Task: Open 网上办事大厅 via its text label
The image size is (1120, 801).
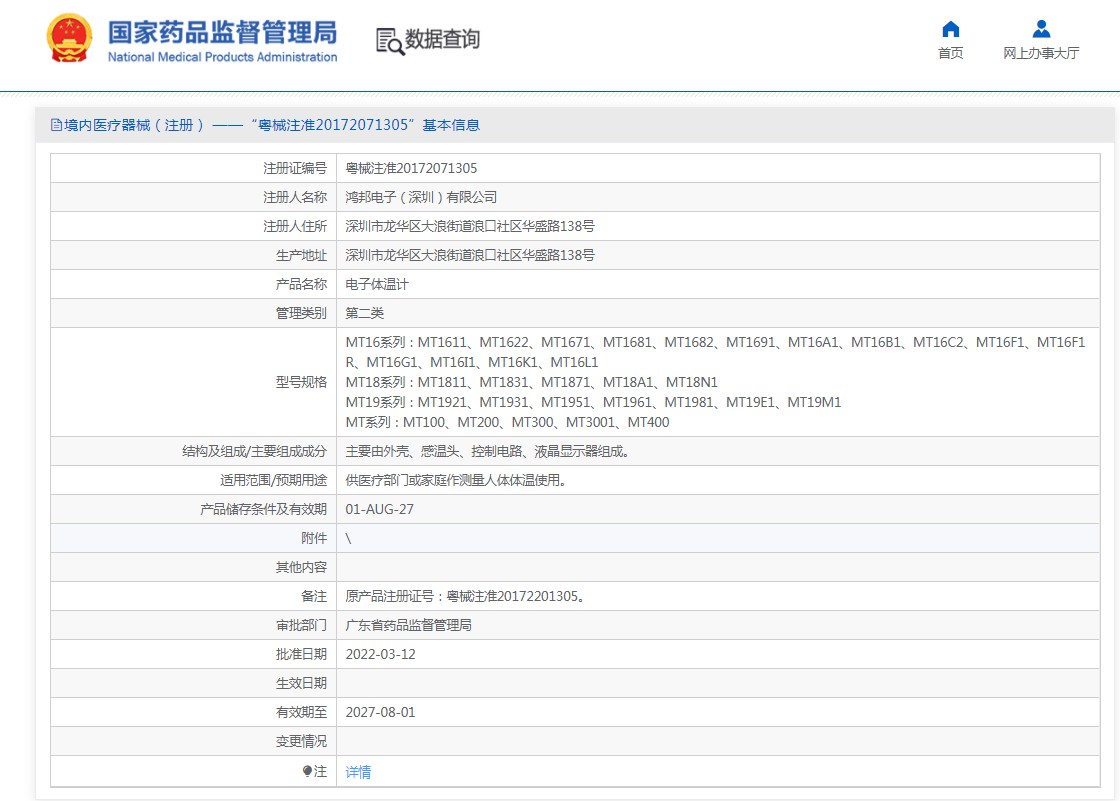Action: (x=1041, y=54)
